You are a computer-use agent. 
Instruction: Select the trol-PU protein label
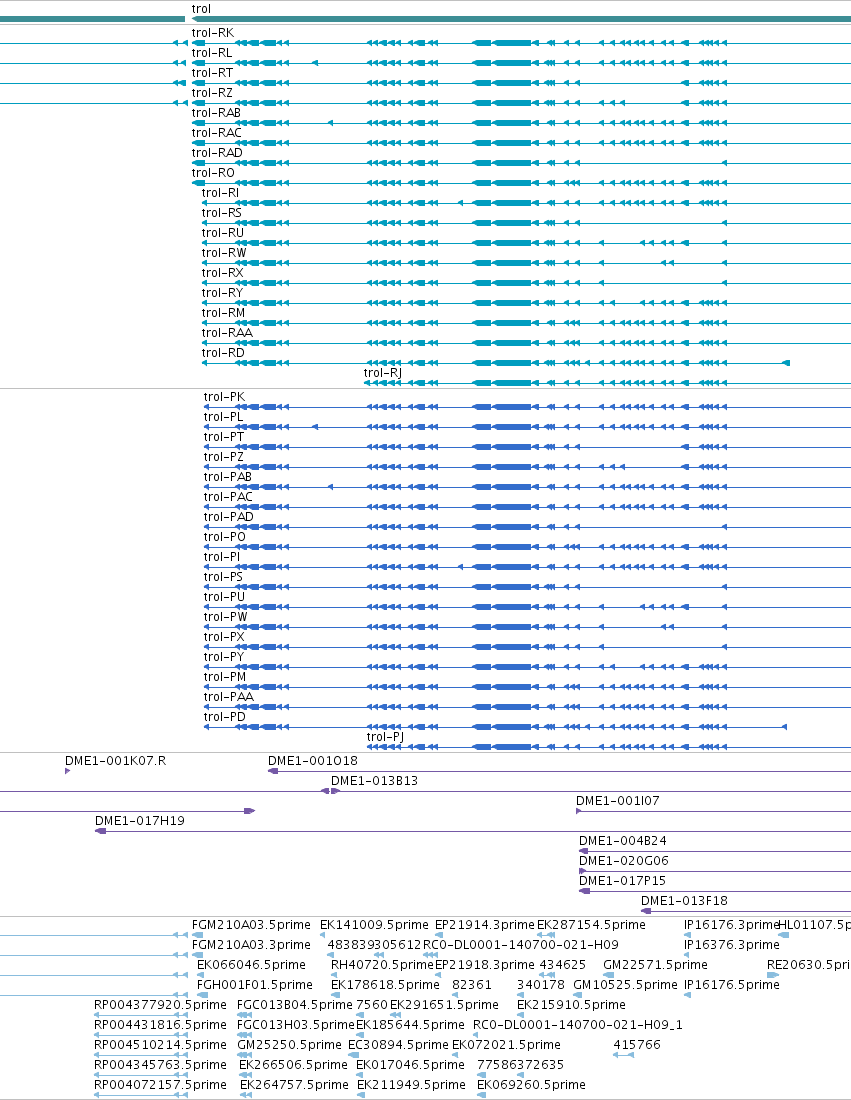[225, 597]
